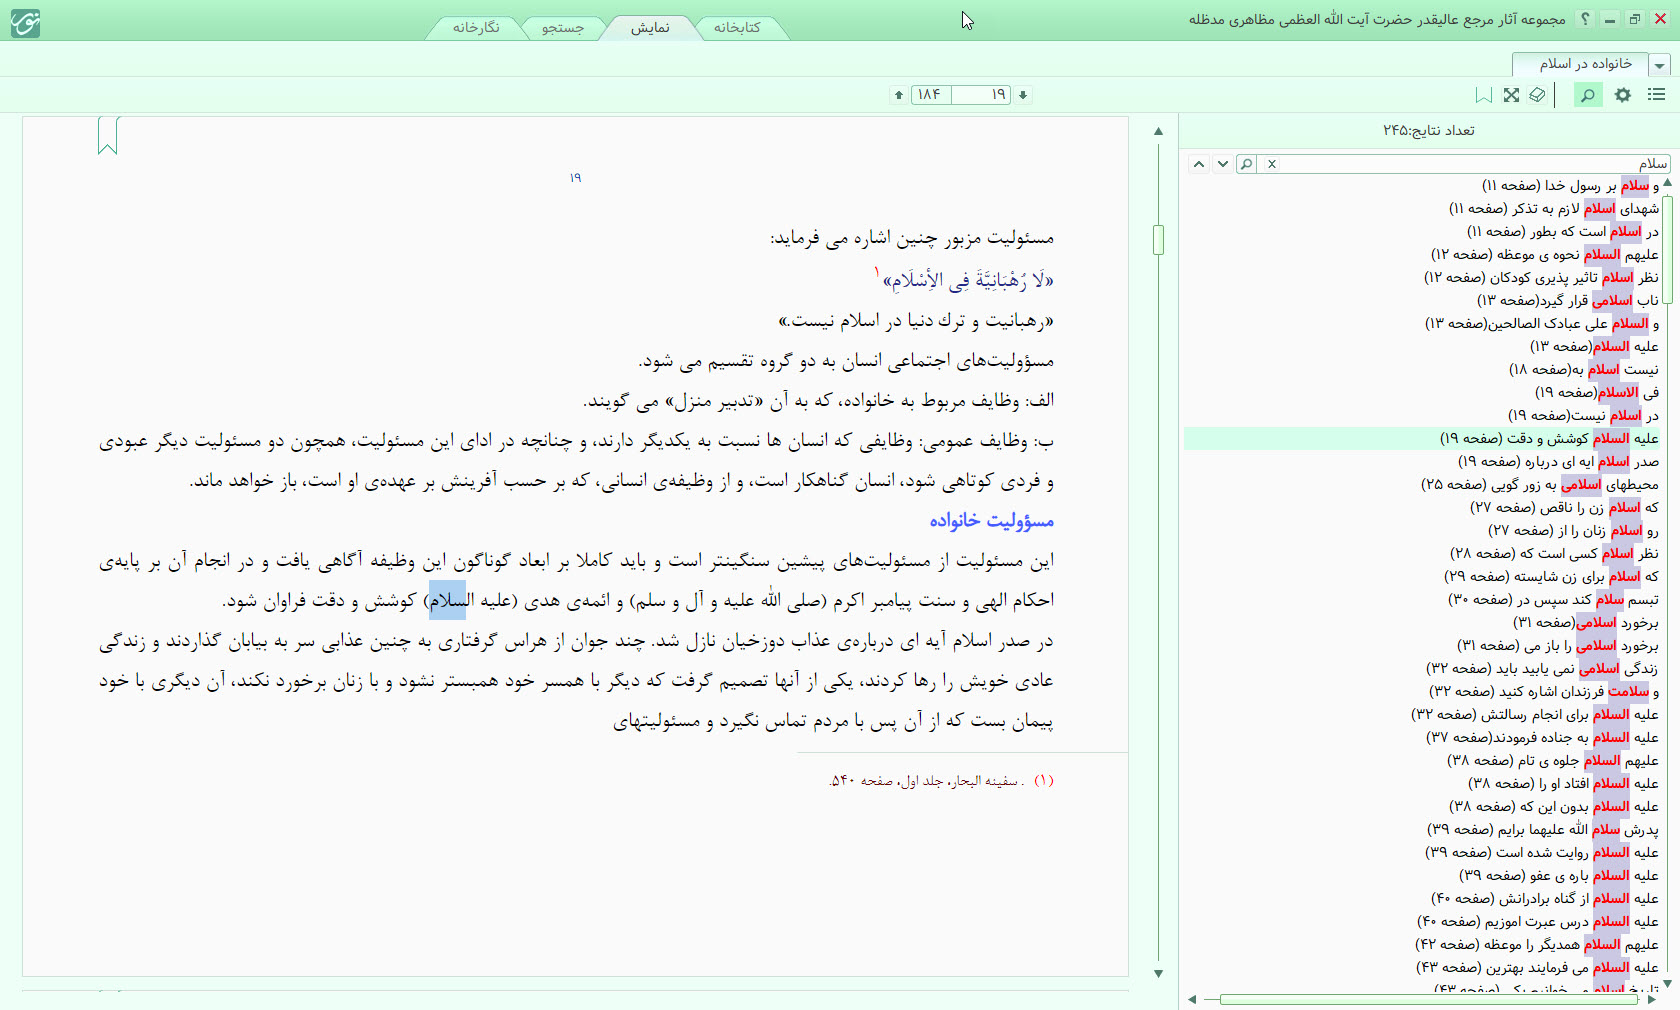Go to next page using down arrow
This screenshot has height=1010, width=1680.
1023,95
